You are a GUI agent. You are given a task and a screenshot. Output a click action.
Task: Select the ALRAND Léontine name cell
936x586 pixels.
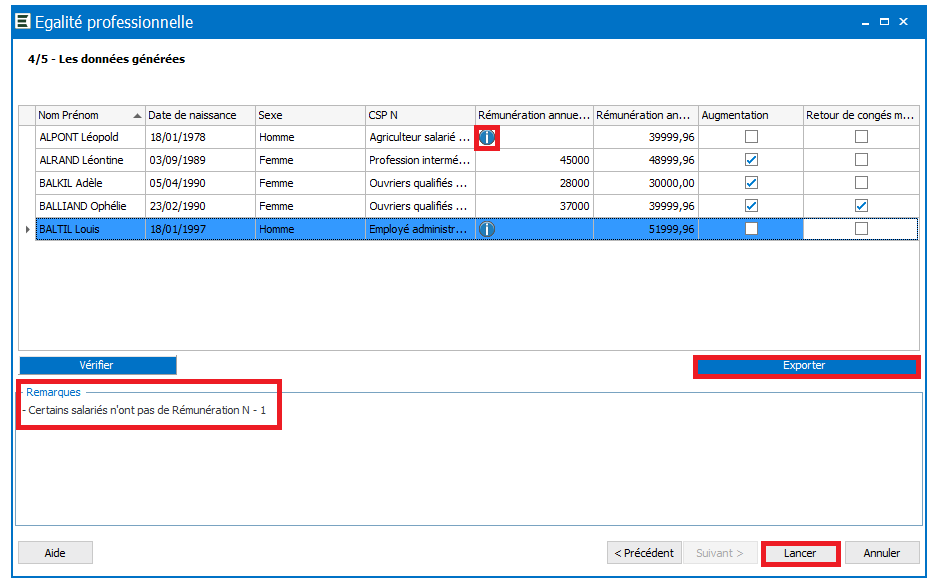pyautogui.click(x=91, y=160)
